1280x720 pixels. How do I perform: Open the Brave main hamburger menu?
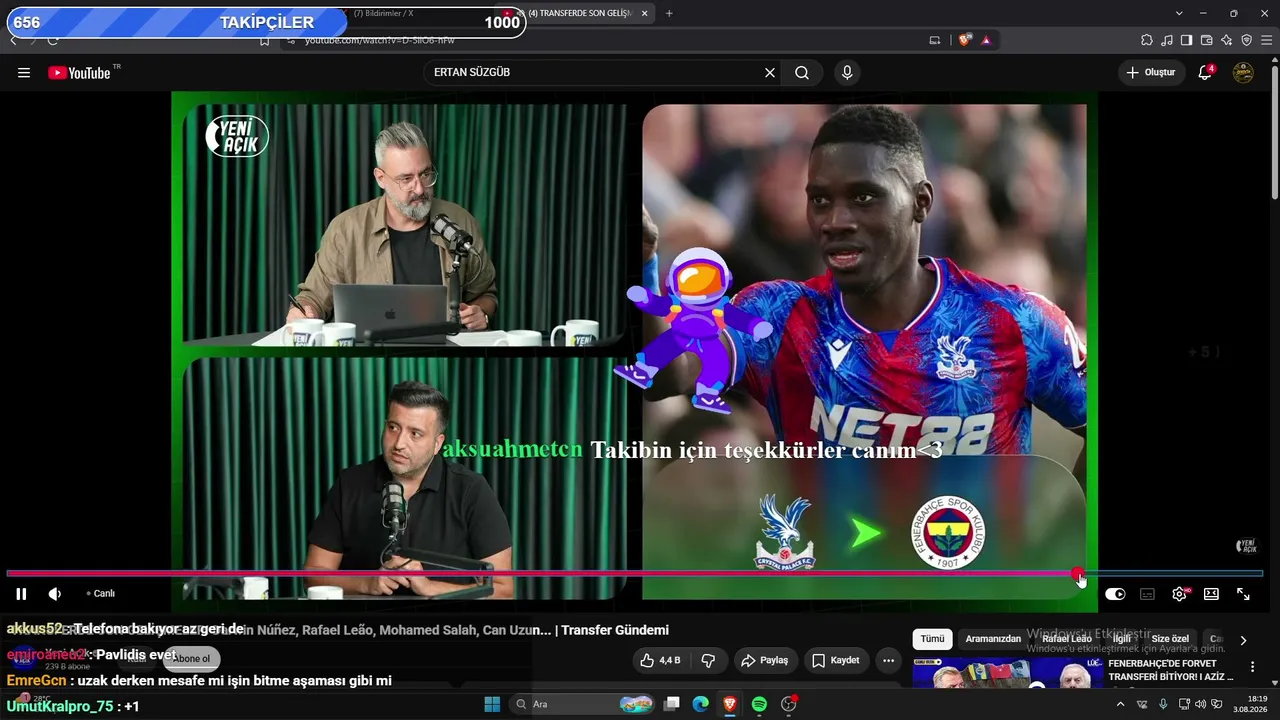[x=1267, y=40]
